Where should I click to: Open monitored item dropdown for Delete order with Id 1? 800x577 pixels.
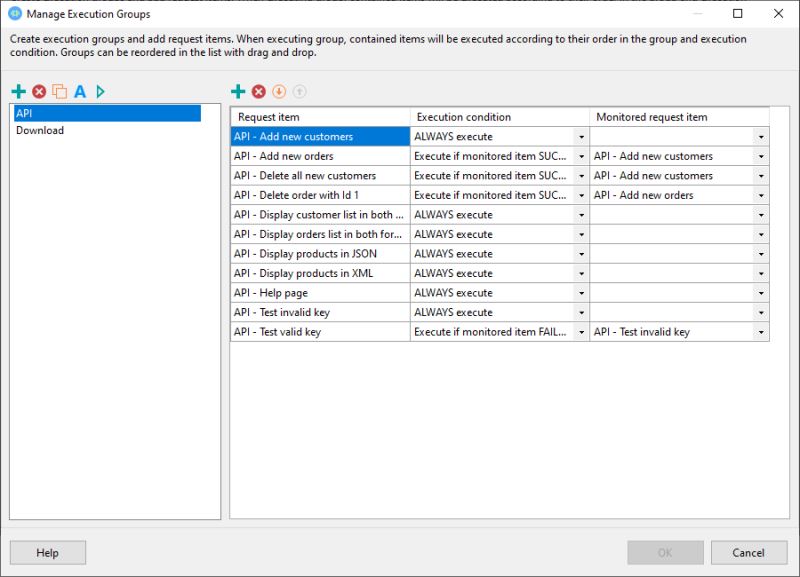761,195
